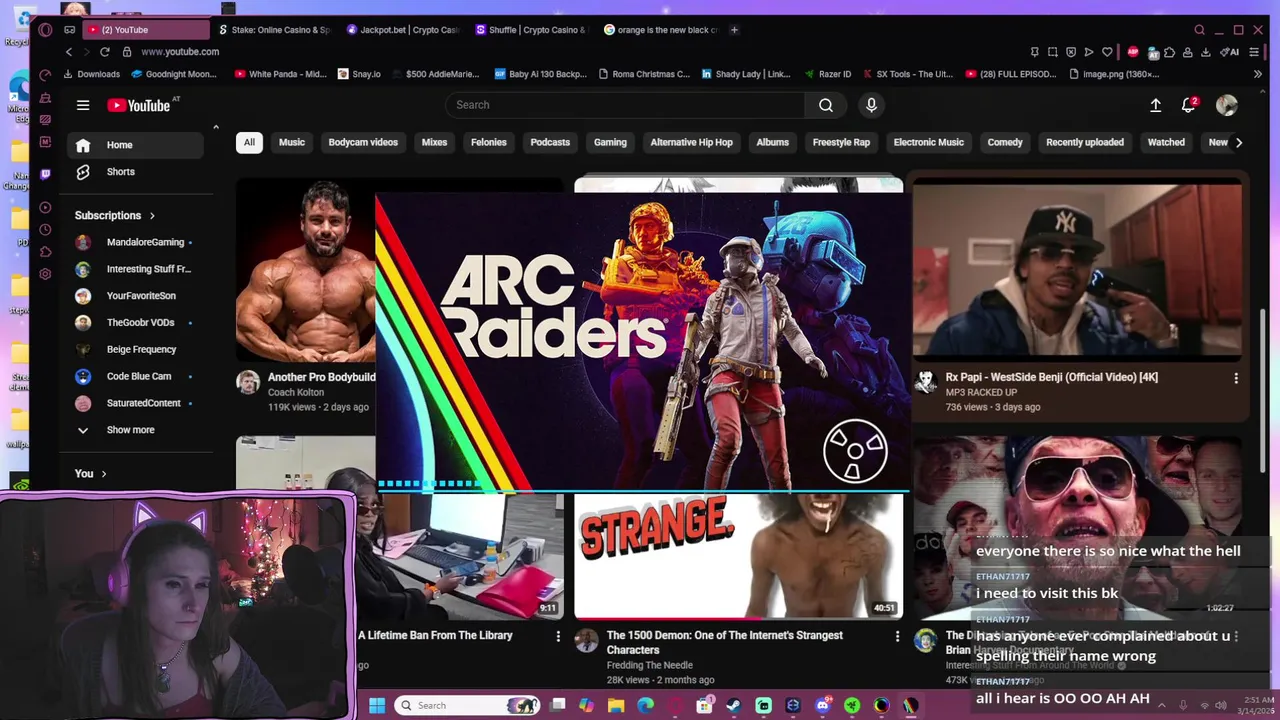
Task: Switch to Shuffle Crypto Casino tab
Action: [532, 30]
